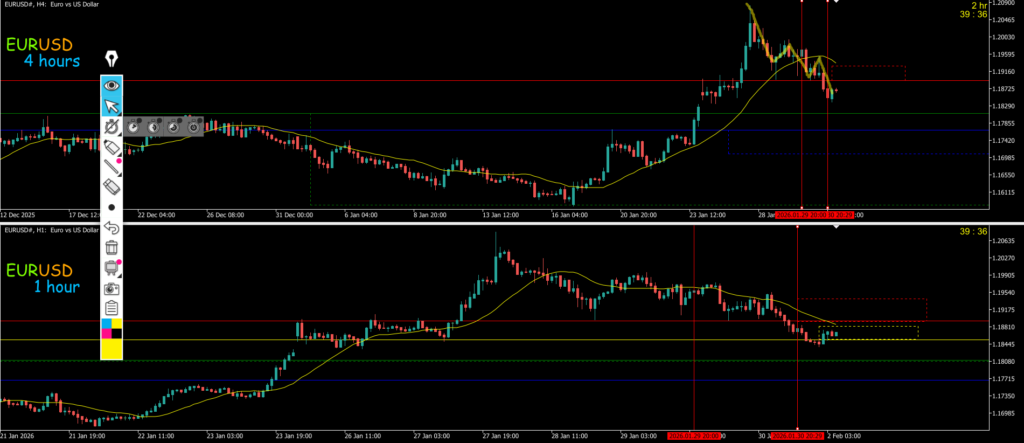This screenshot has width=1024, height=443.
Task: Click the white chart shift triangle on H1 chart
Action: pyautogui.click(x=836, y=227)
